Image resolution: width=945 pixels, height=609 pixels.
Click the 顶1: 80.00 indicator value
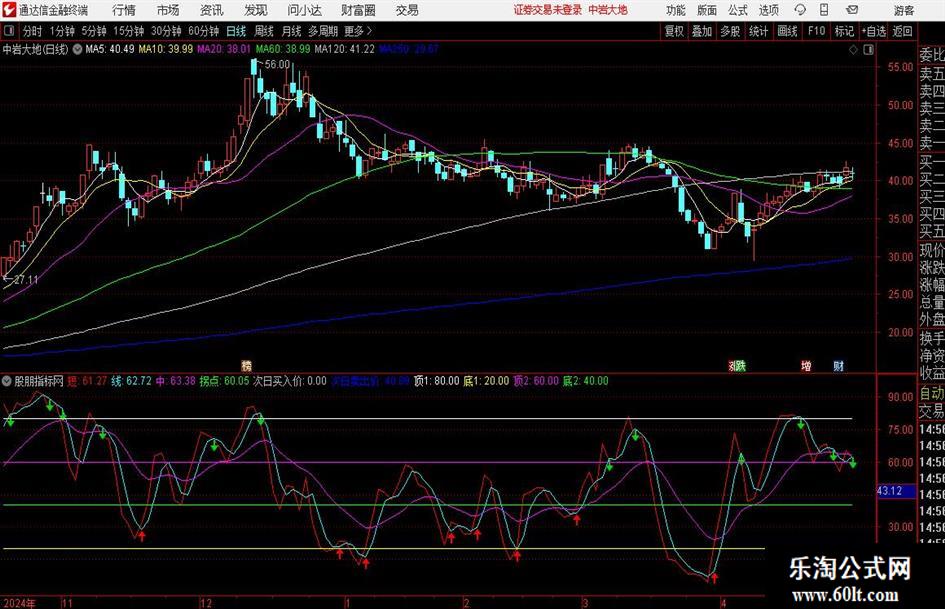436,381
